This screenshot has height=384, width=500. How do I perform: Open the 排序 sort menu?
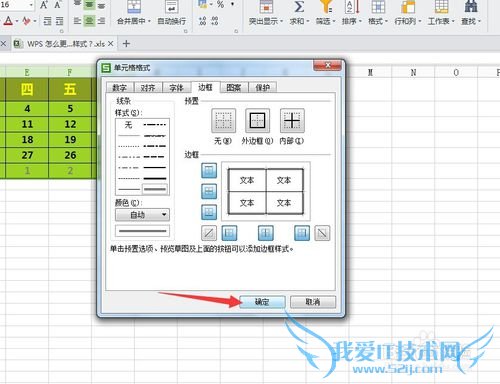click(x=352, y=21)
